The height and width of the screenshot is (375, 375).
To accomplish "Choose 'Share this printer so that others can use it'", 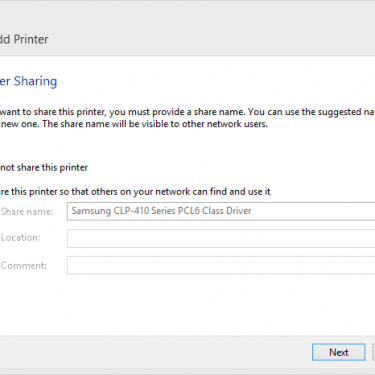I will tap(135, 192).
